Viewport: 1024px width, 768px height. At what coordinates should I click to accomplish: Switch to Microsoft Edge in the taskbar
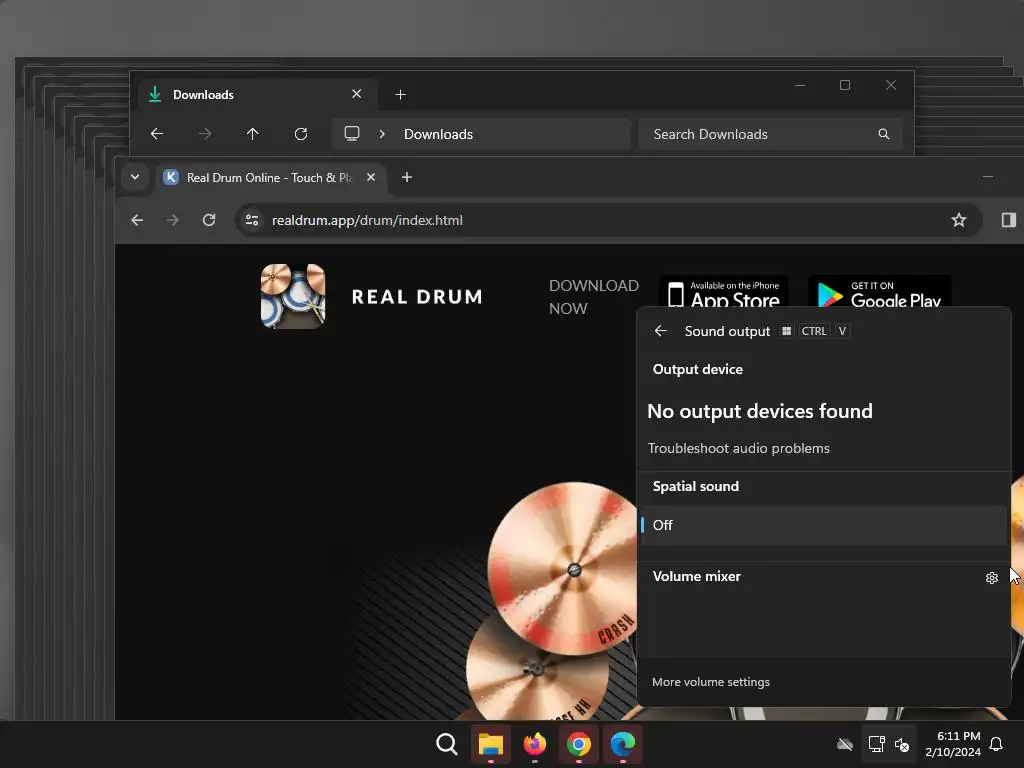pos(622,744)
